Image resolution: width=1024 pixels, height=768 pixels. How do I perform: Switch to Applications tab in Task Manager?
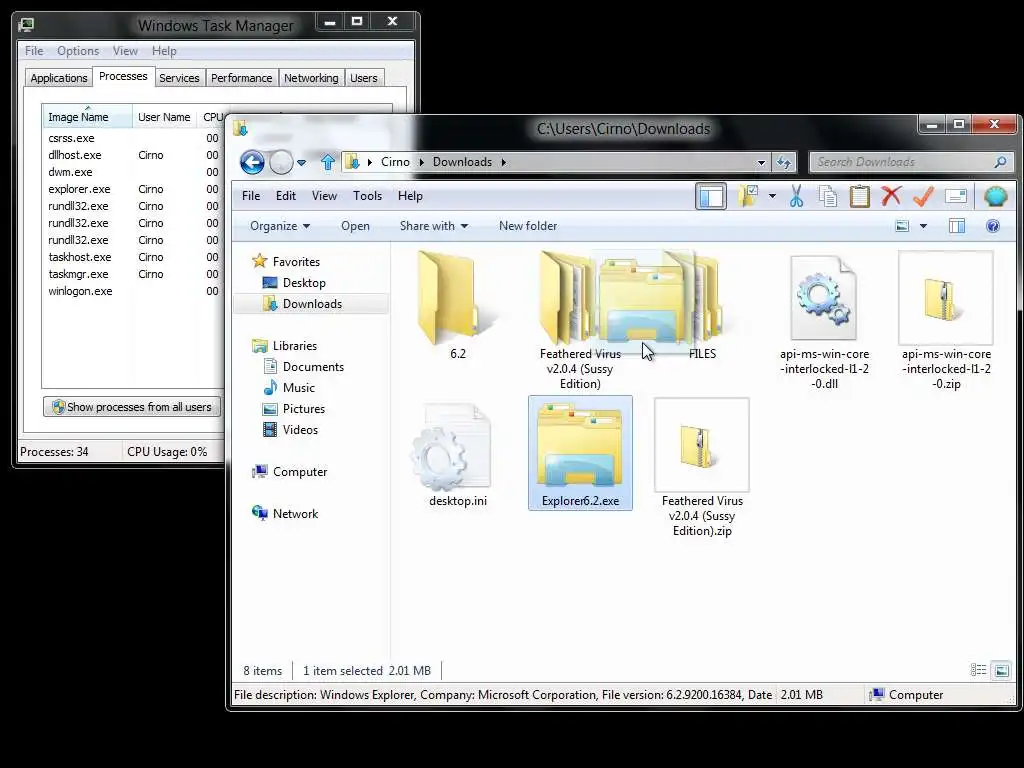(59, 78)
